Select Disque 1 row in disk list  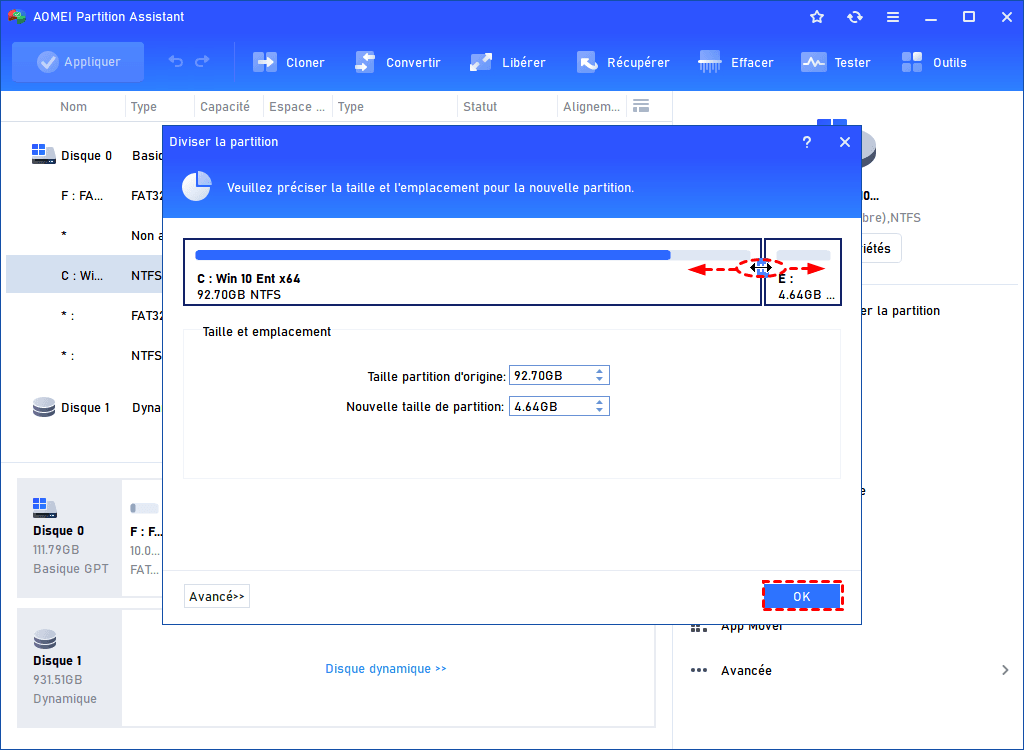tap(85, 408)
